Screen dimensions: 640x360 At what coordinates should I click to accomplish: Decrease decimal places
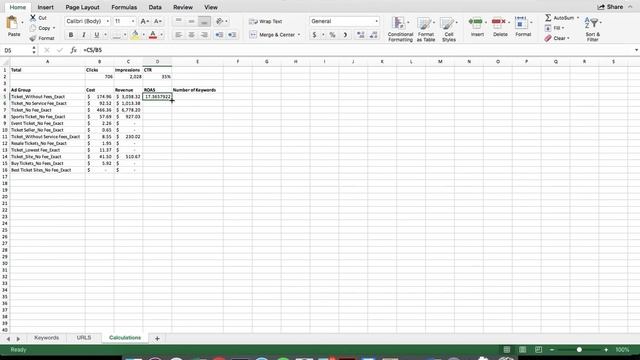(373, 35)
